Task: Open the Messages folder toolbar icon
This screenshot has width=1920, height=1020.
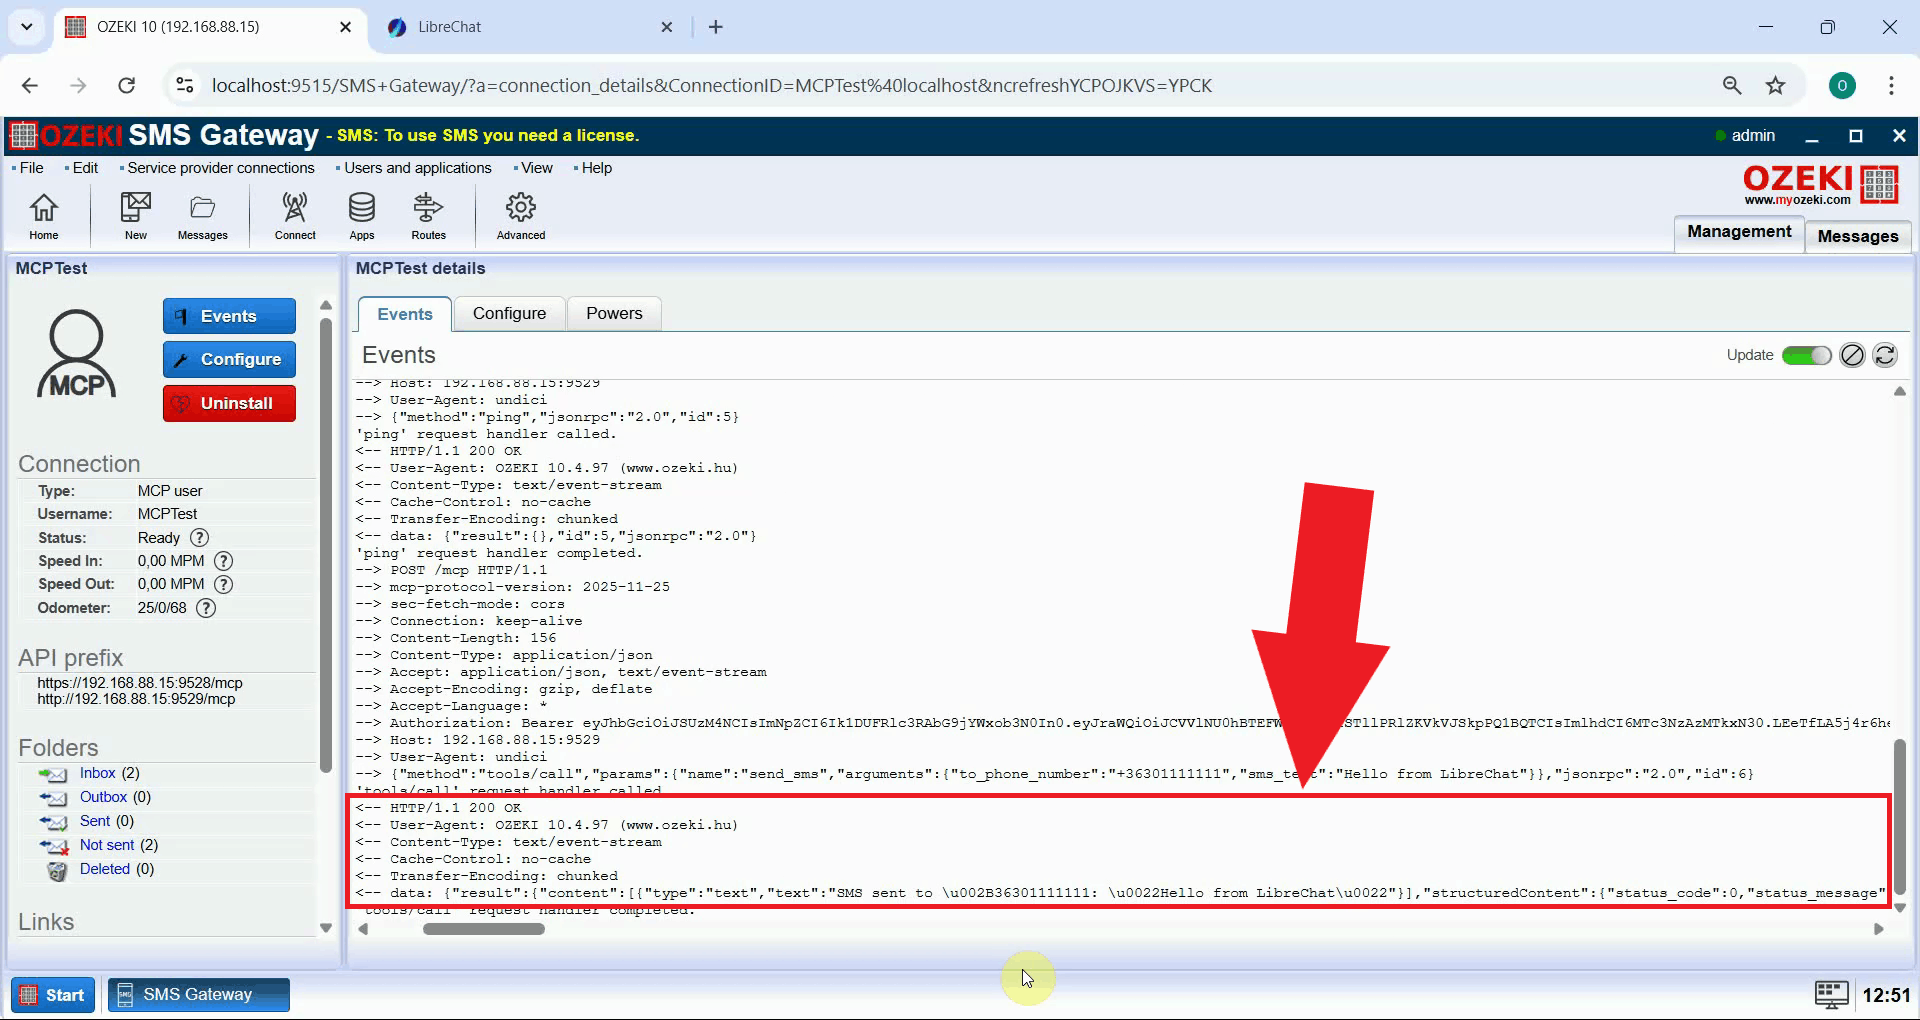Action: [202, 216]
